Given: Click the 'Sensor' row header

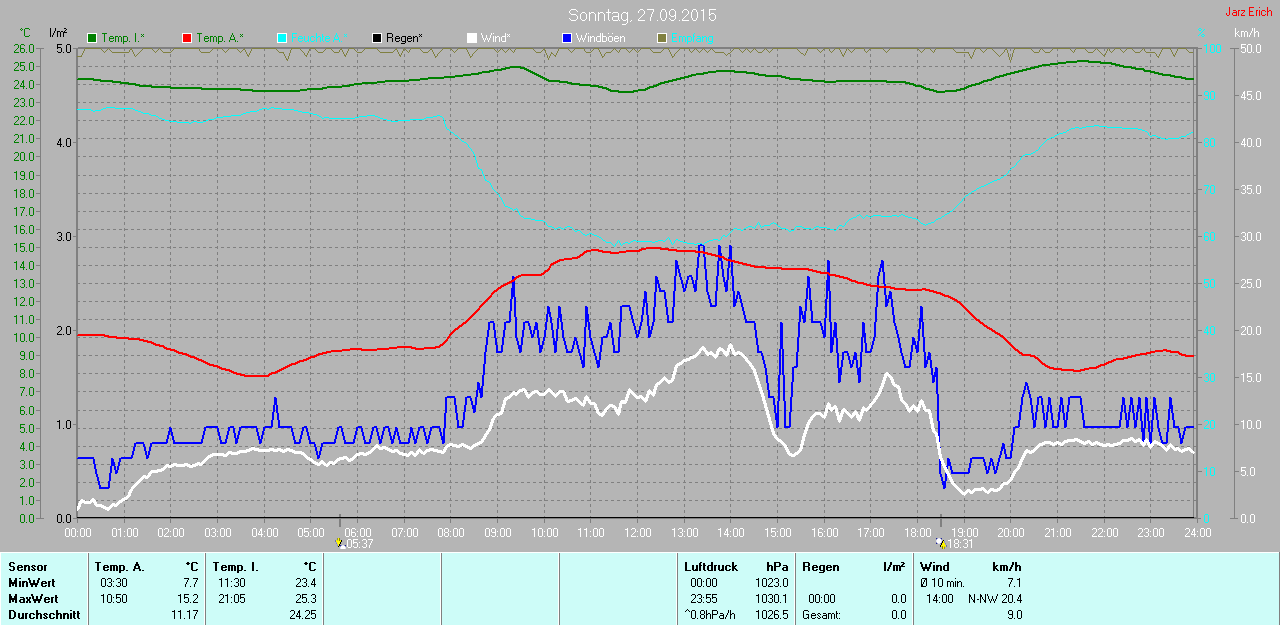Looking at the screenshot, I should tap(27, 567).
